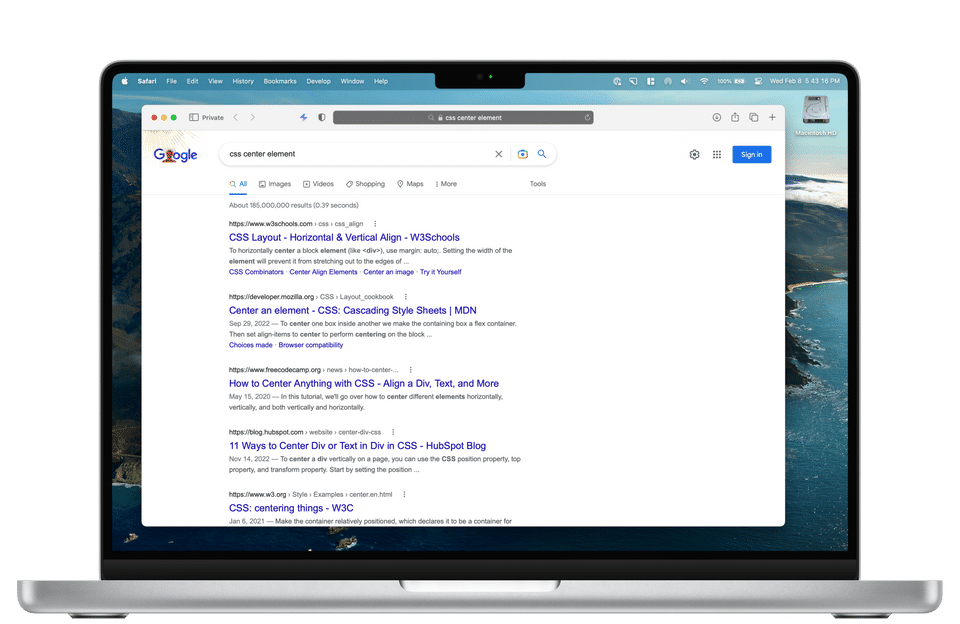Viewport: 960px width, 624px height.
Task: Open Center an element MDN result
Action: pos(353,310)
